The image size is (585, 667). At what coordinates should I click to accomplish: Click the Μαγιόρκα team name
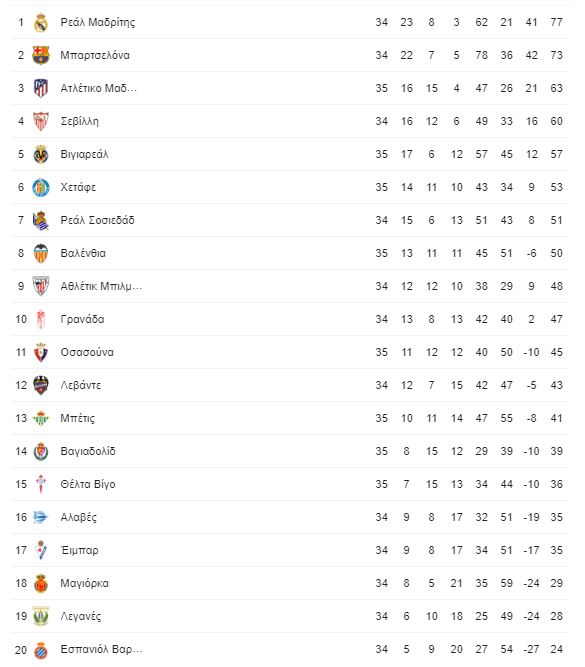point(85,584)
